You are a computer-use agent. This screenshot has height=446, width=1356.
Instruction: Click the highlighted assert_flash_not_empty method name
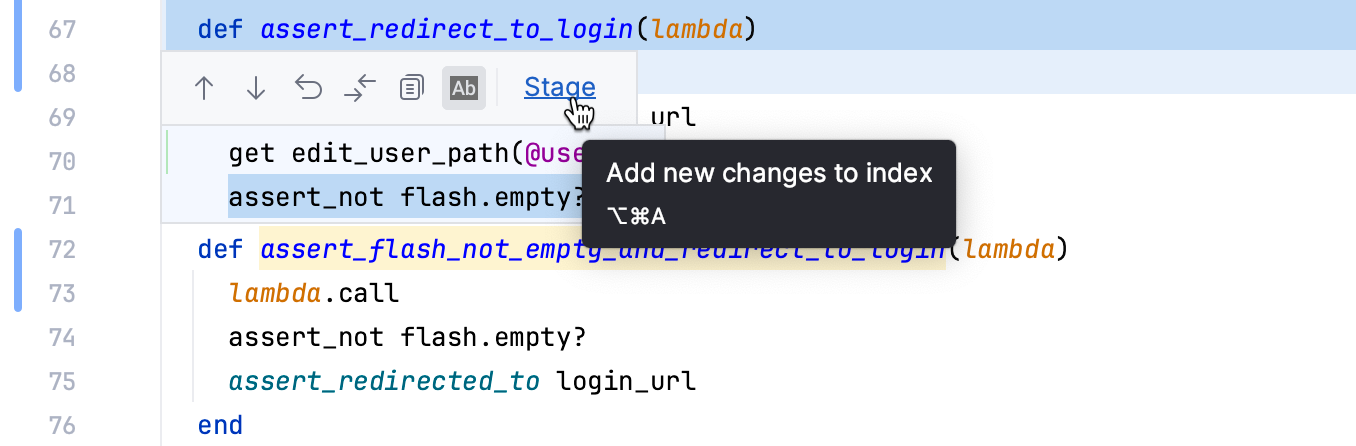pos(602,249)
